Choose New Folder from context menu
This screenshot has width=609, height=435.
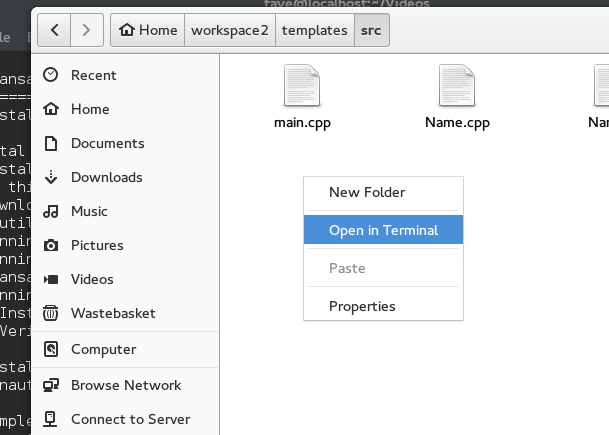[x=383, y=192]
